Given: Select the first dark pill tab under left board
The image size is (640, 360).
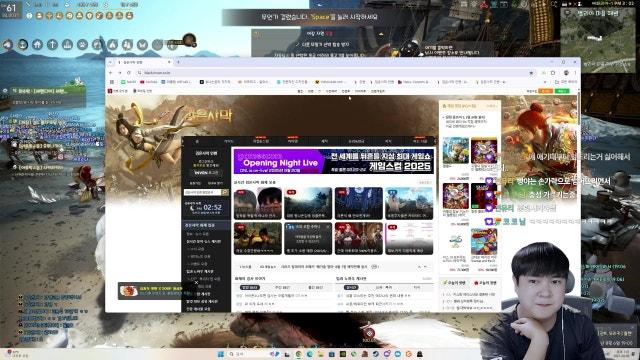Looking at the screenshot, I should (249, 287).
